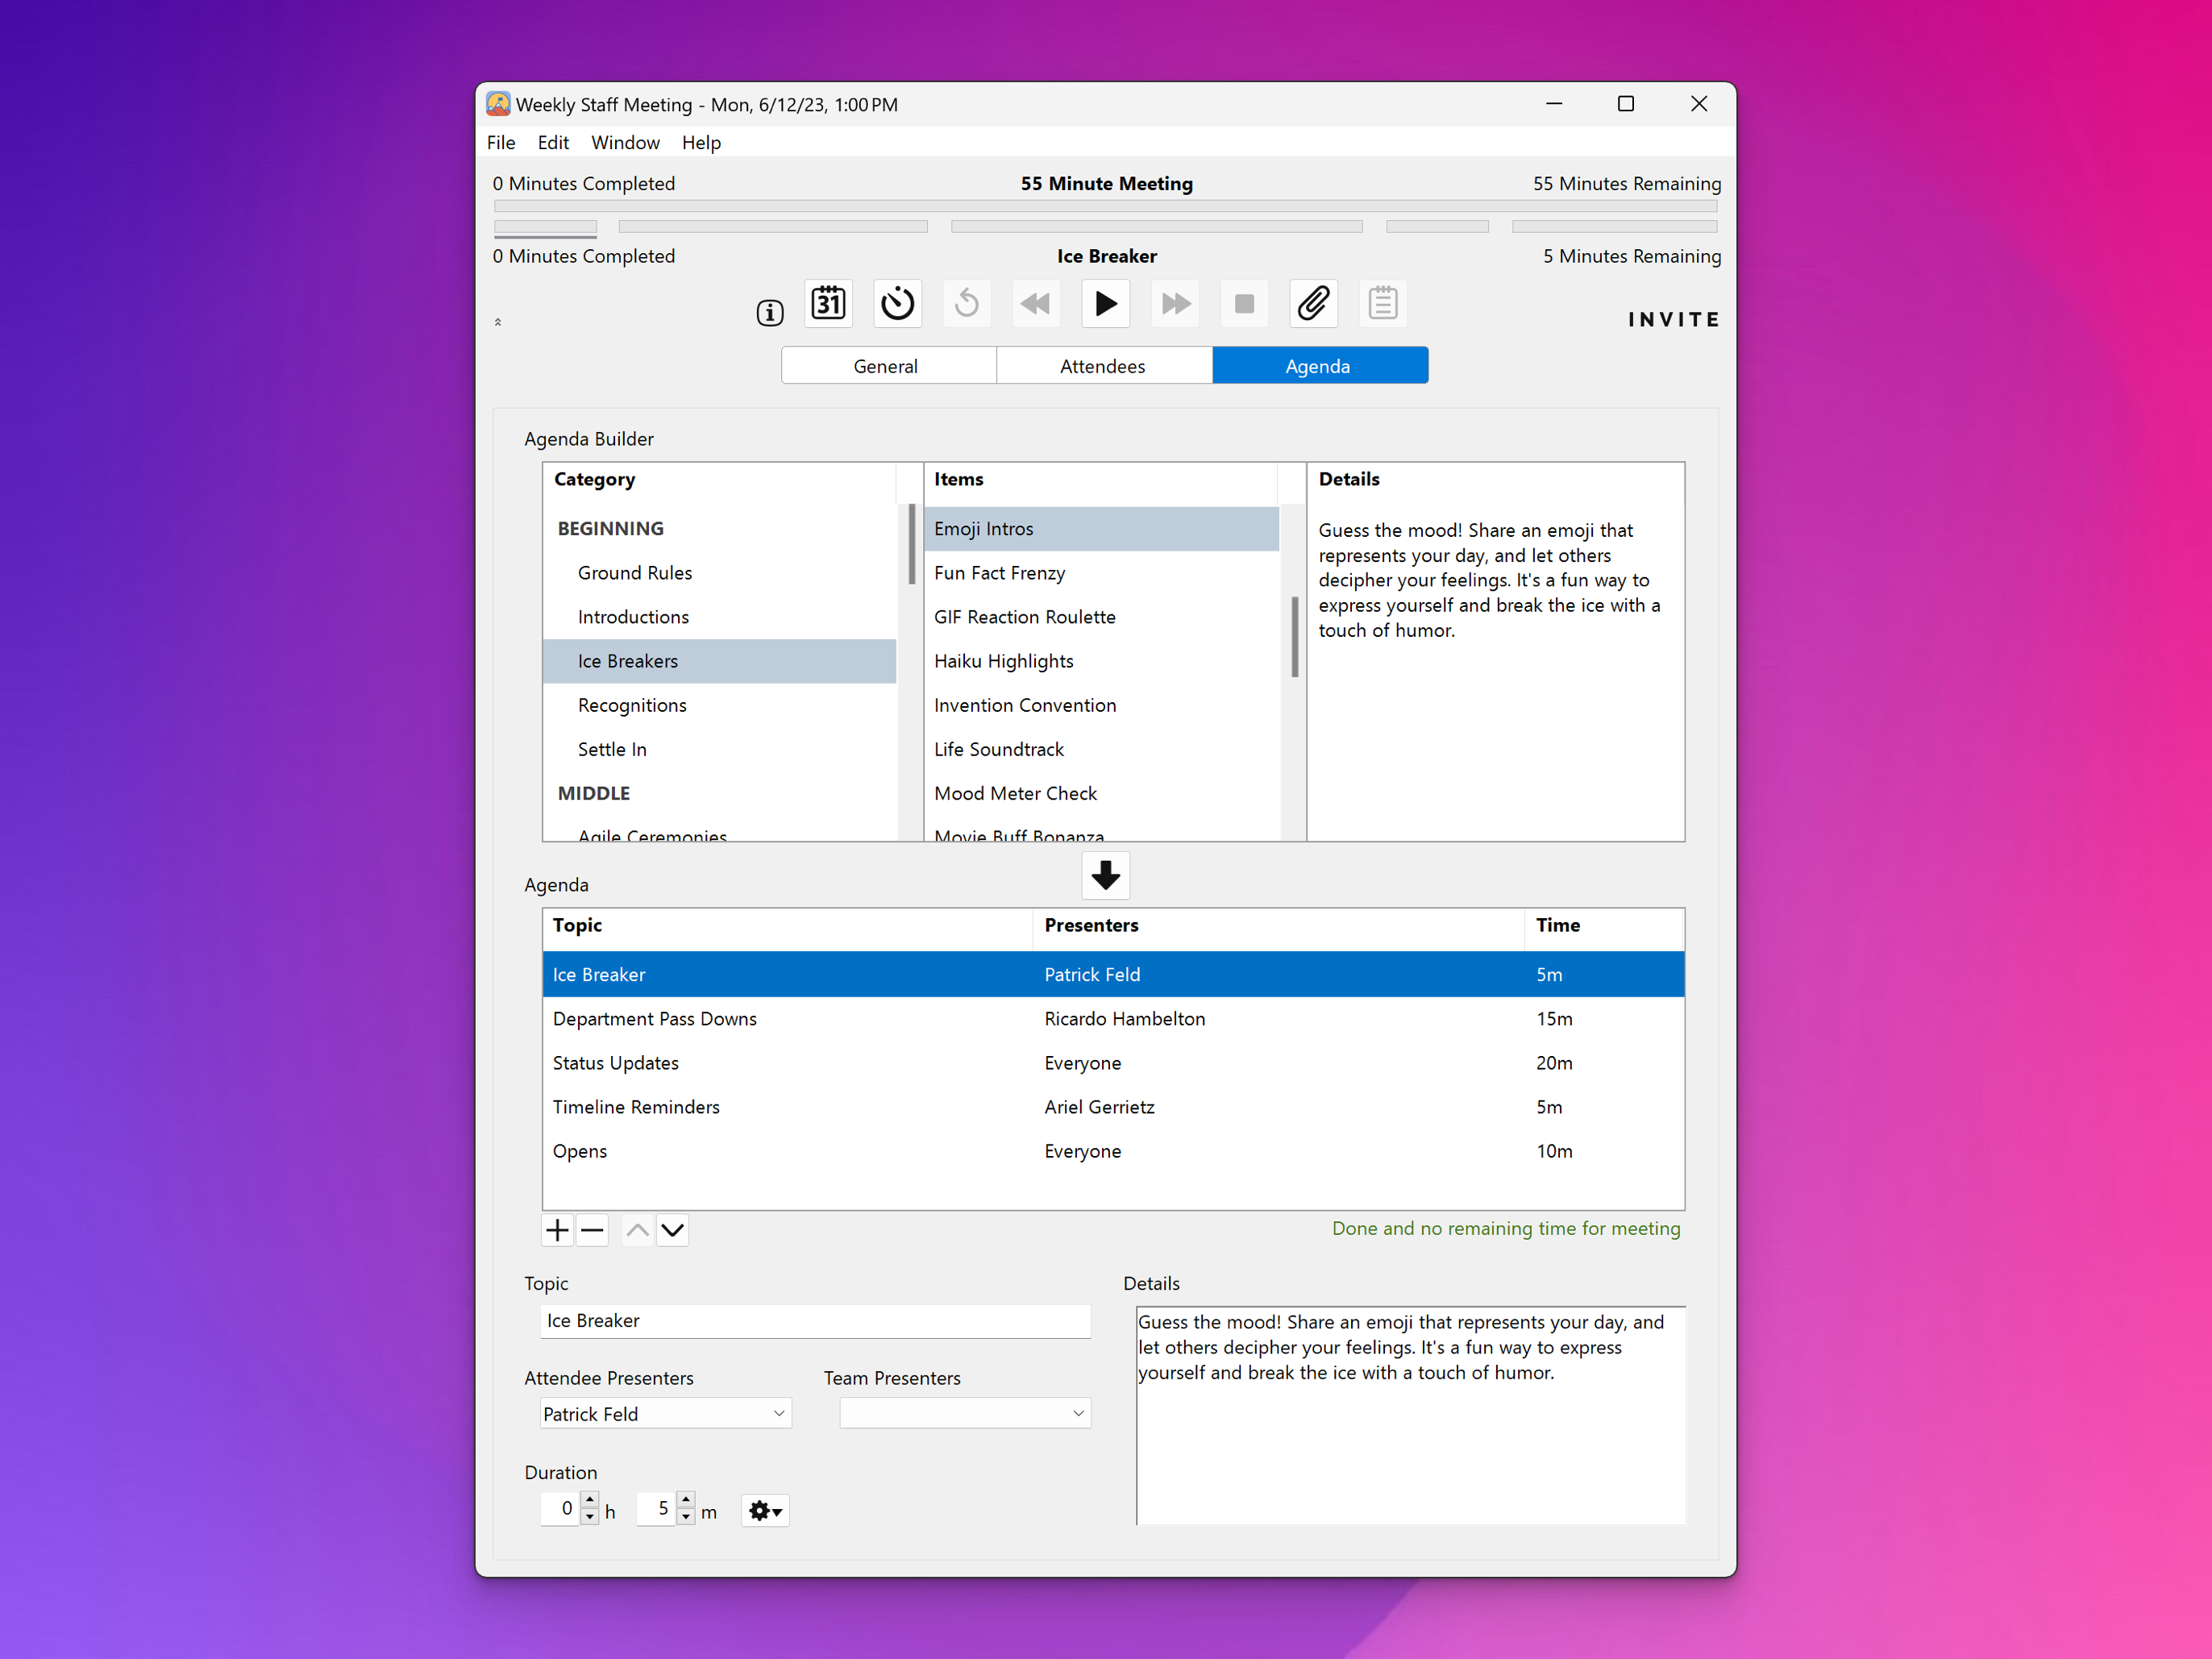Open the calendar icon

[x=828, y=303]
